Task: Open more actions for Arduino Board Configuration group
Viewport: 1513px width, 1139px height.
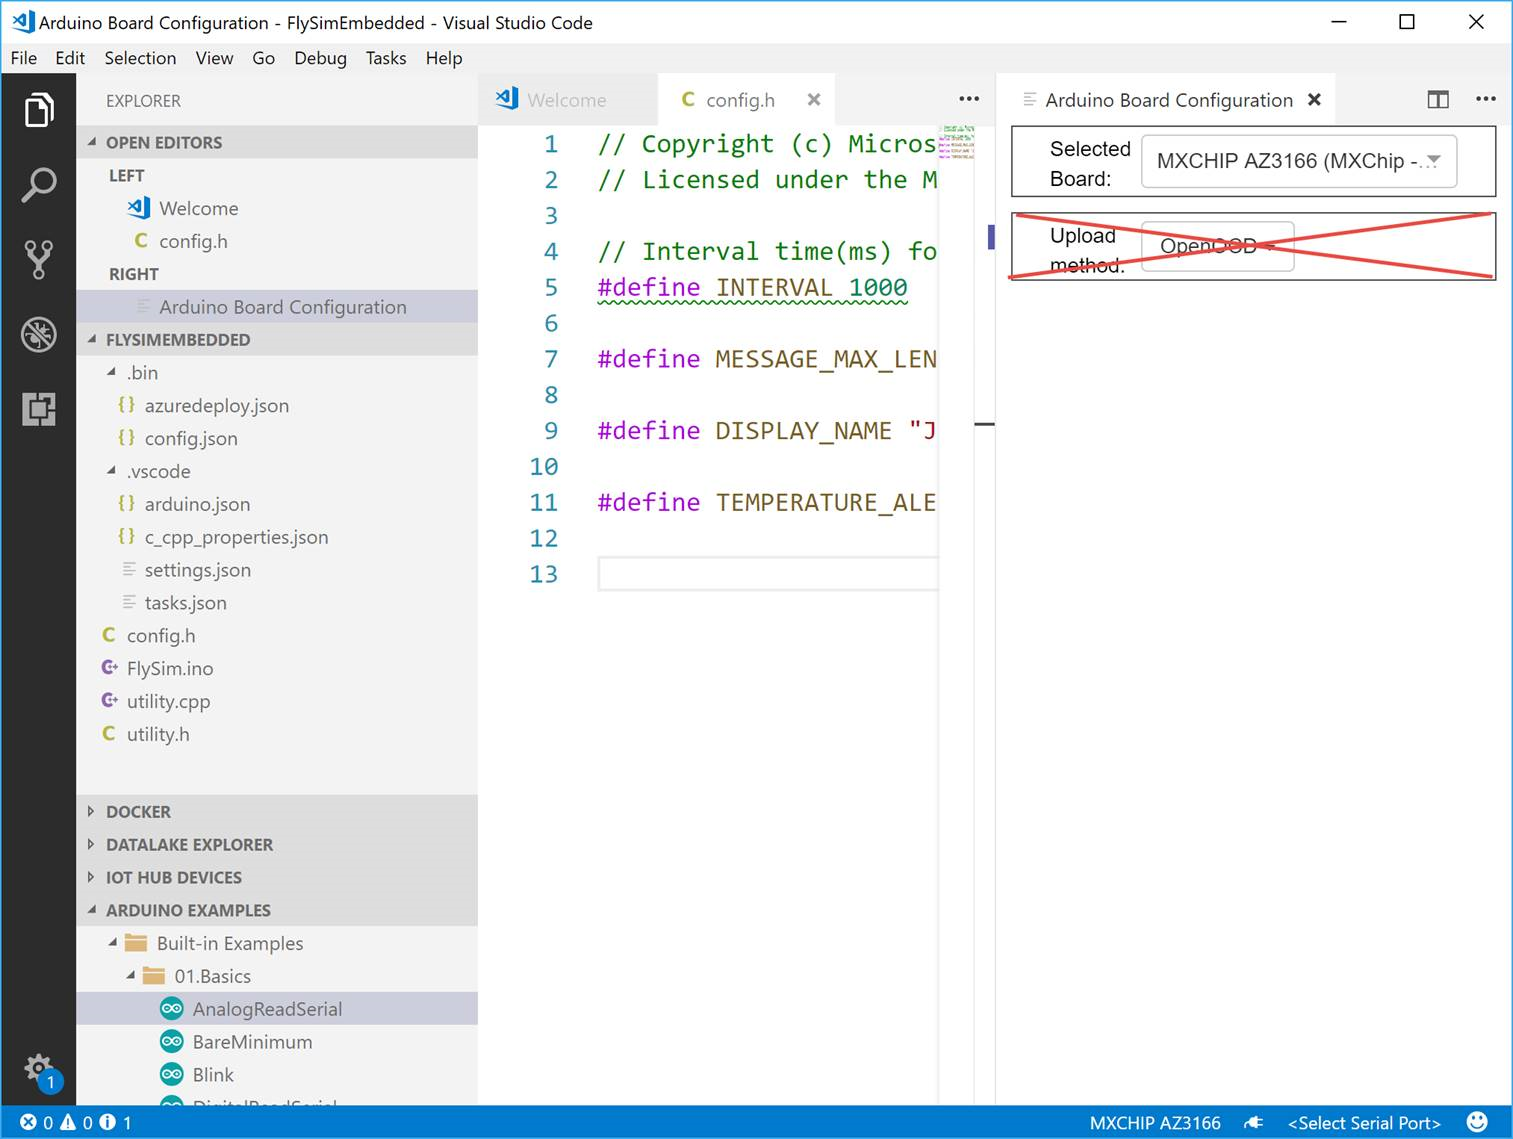Action: point(1486,99)
